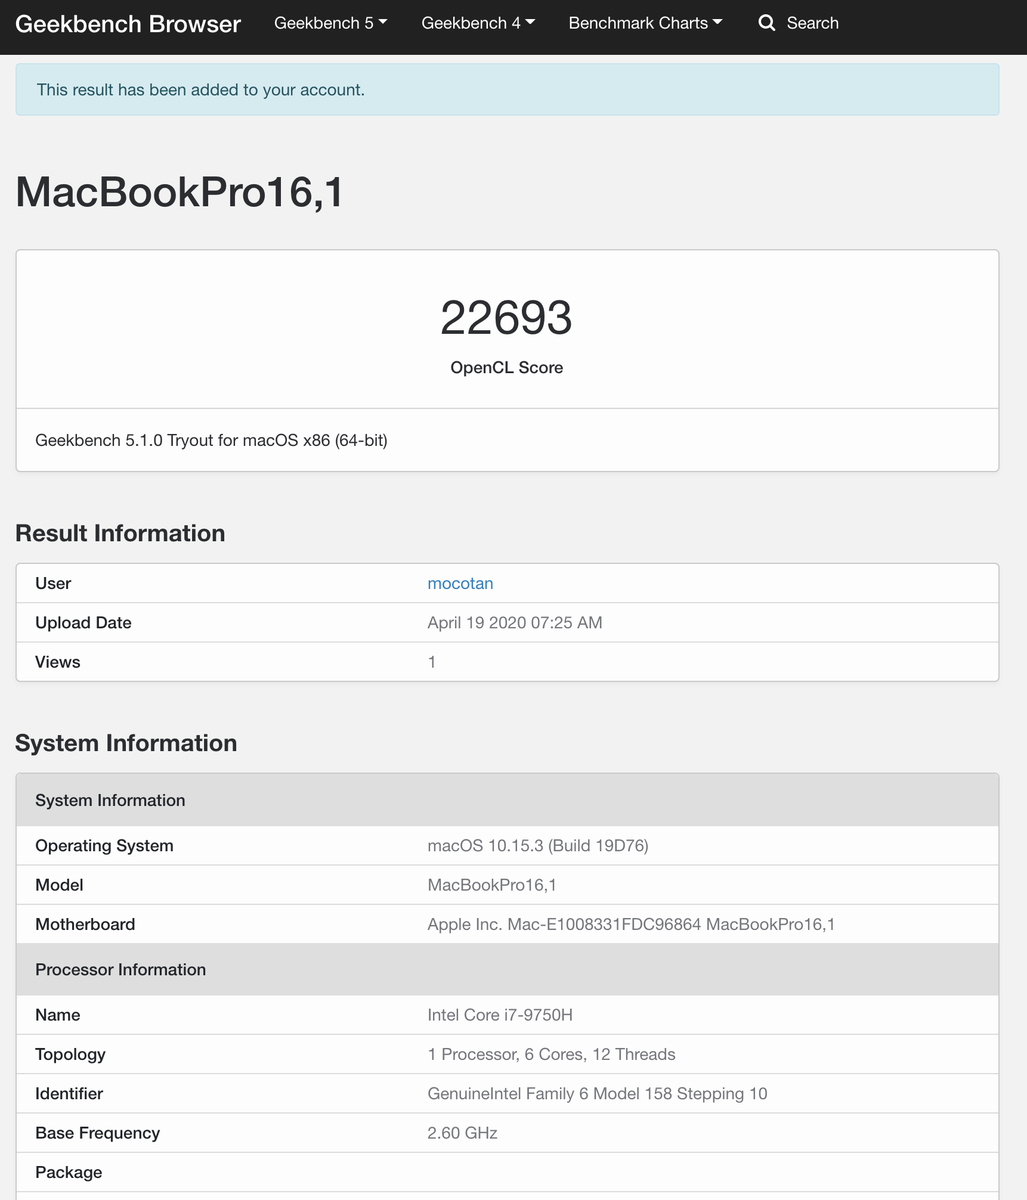
Task: Click the OpenCL Score label
Action: (x=507, y=368)
